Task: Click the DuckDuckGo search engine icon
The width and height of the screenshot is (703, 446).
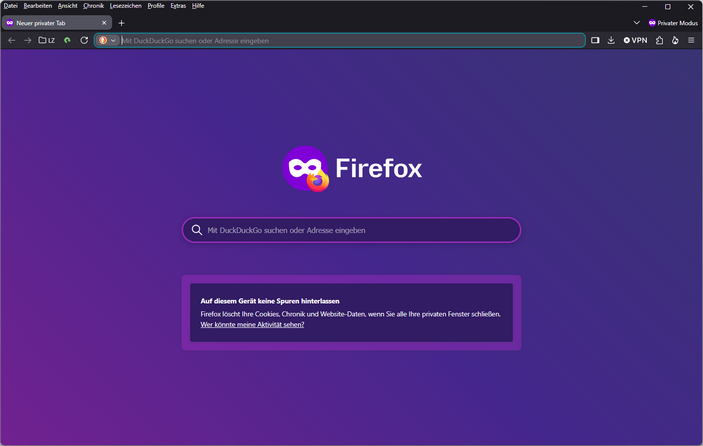Action: tap(103, 40)
